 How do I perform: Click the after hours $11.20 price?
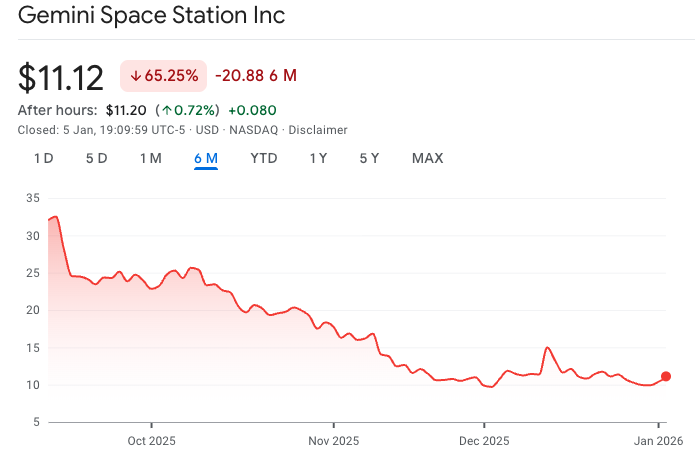(126, 110)
